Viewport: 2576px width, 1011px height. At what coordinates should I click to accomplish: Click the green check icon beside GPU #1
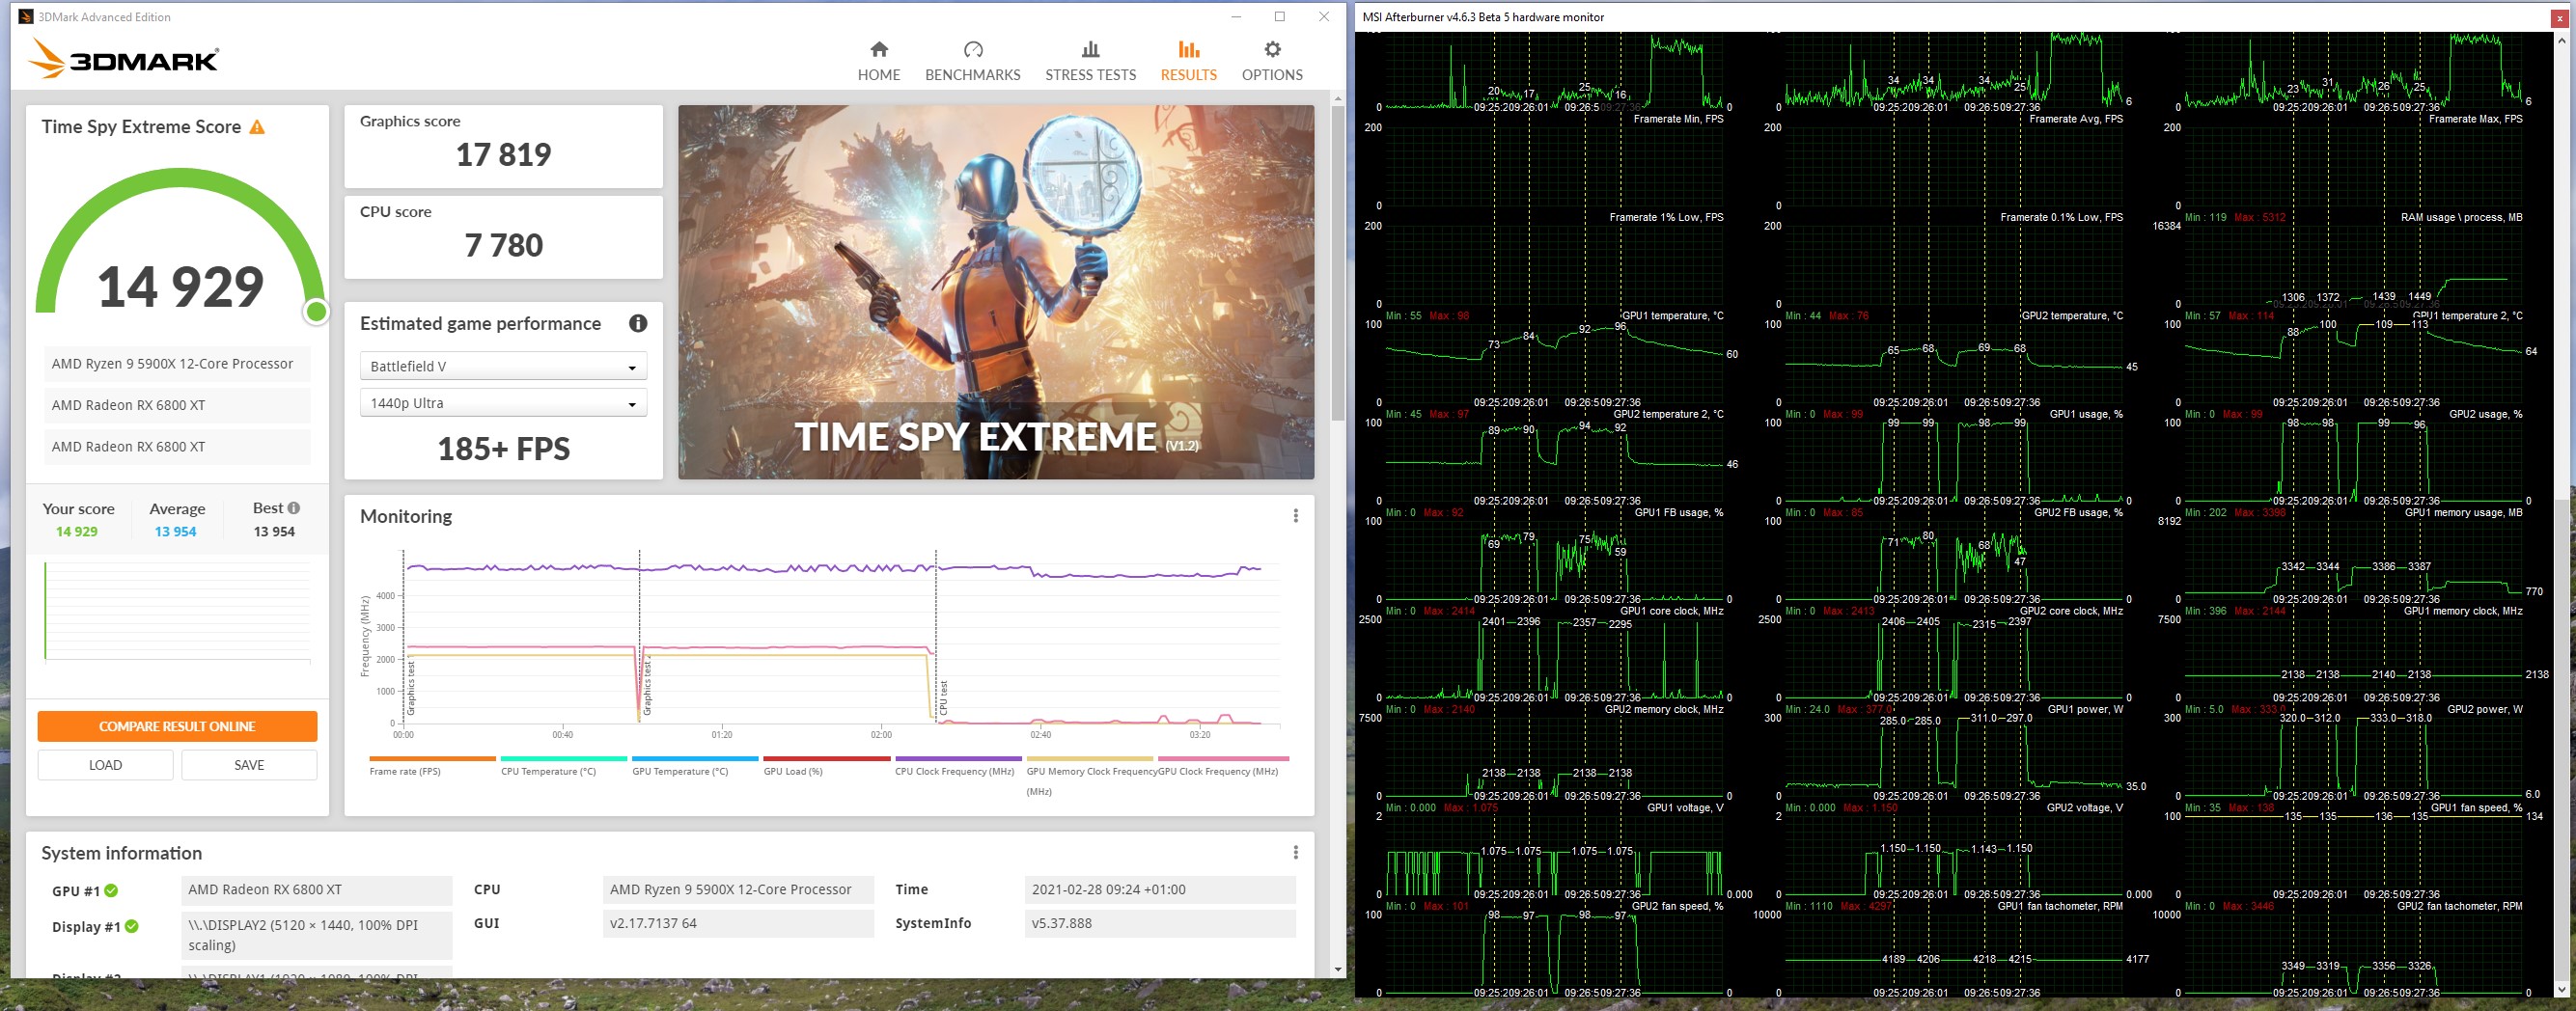pos(111,891)
